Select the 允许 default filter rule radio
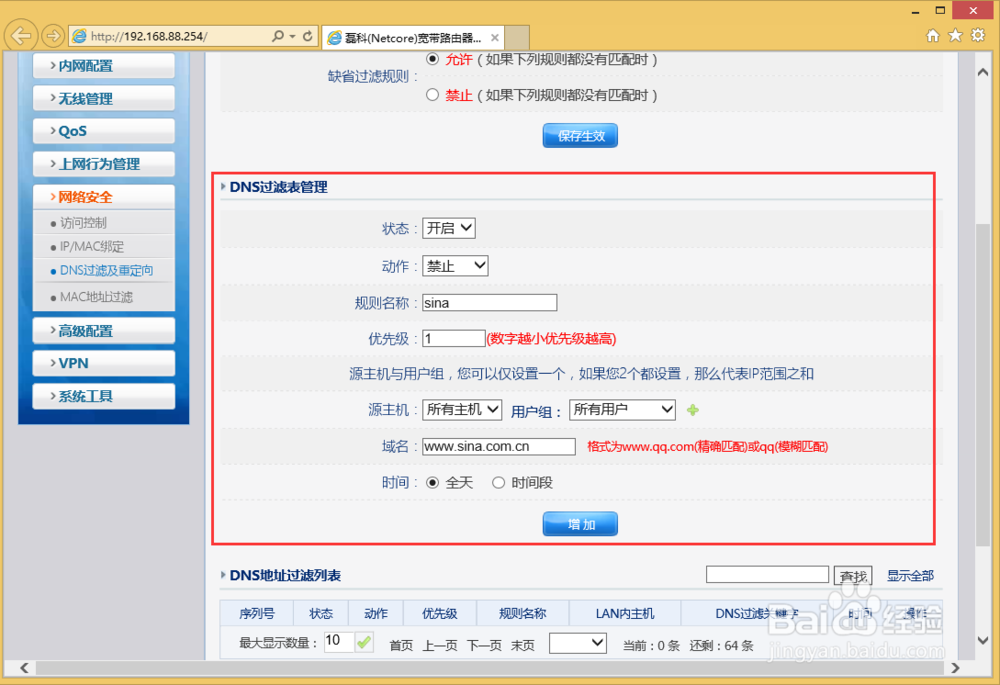Viewport: 1000px width, 685px height. (432, 59)
